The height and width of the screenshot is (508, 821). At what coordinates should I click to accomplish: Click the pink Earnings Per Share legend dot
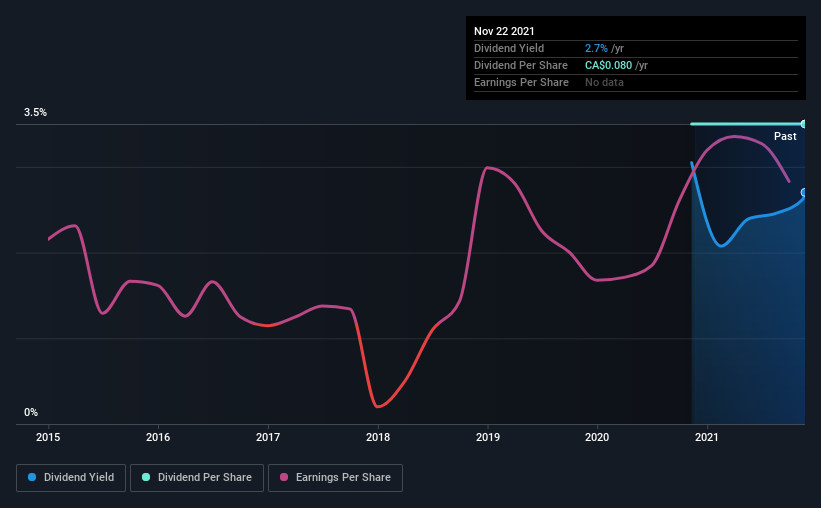(x=284, y=477)
